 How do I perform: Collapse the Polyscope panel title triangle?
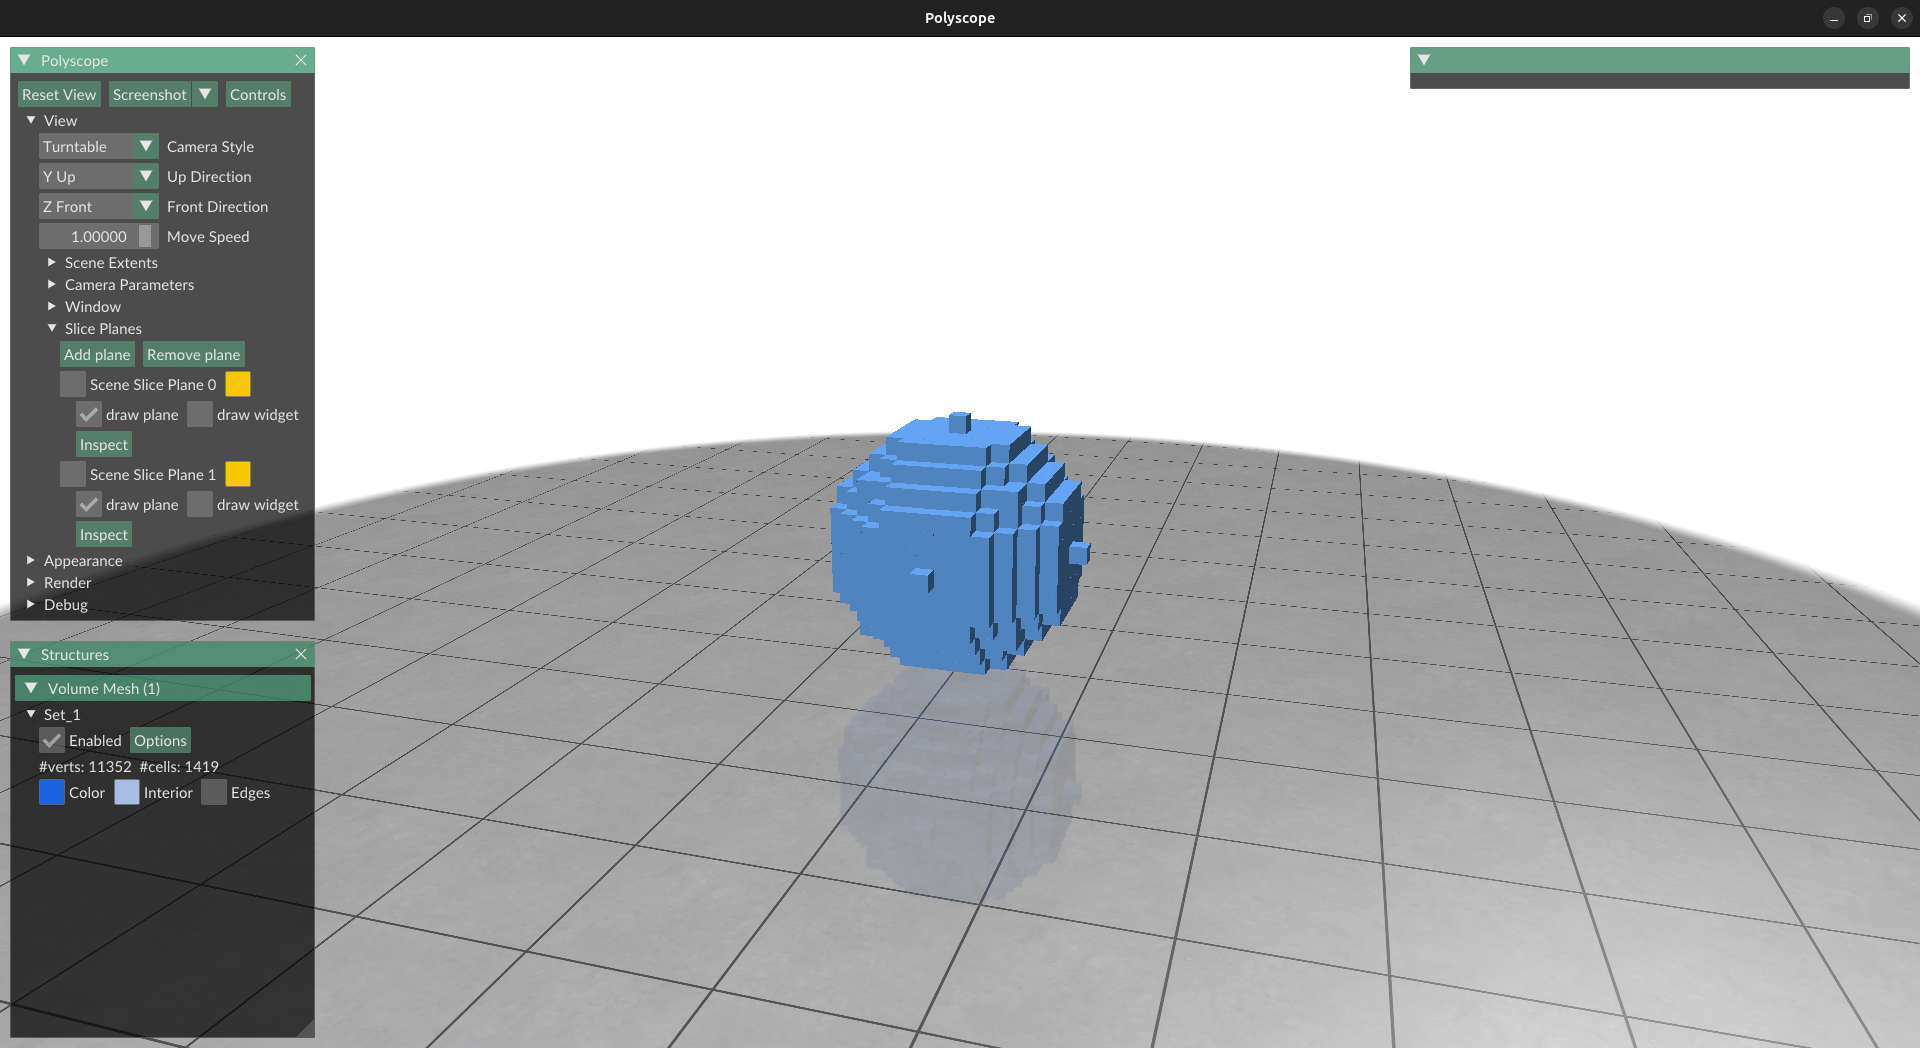(x=25, y=61)
